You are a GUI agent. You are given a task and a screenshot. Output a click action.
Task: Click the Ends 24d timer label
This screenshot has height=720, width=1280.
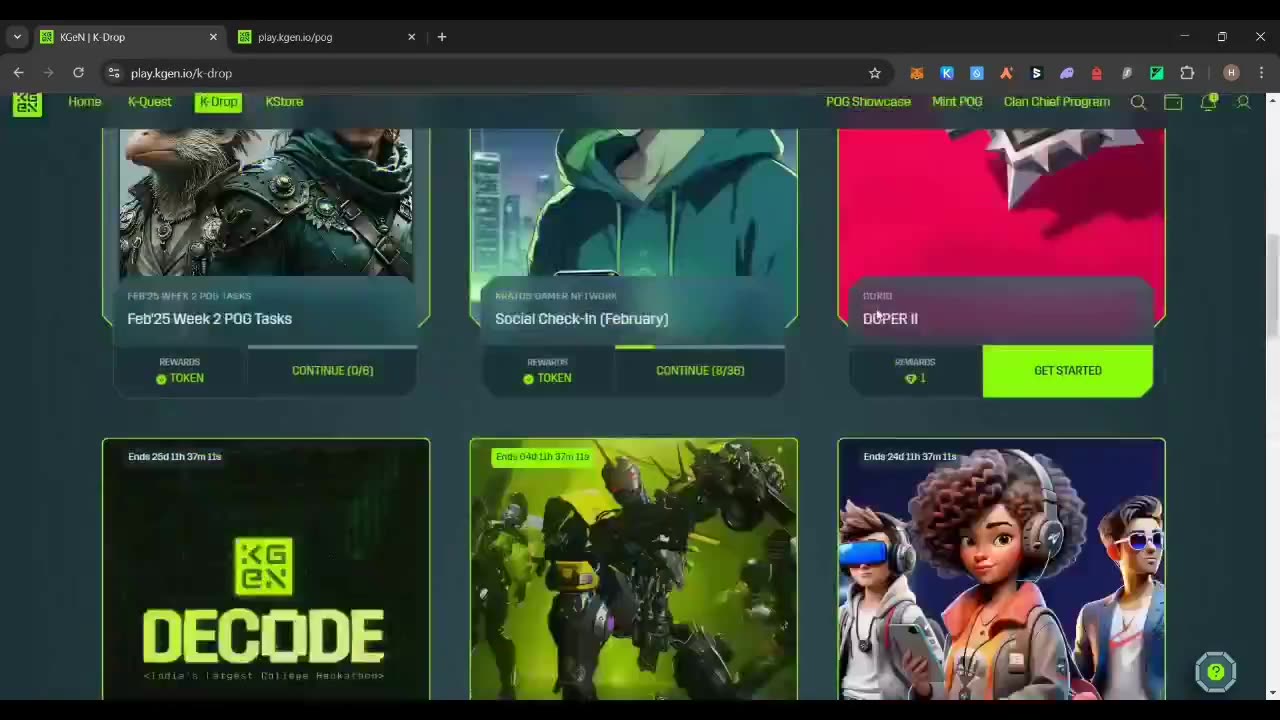point(910,457)
